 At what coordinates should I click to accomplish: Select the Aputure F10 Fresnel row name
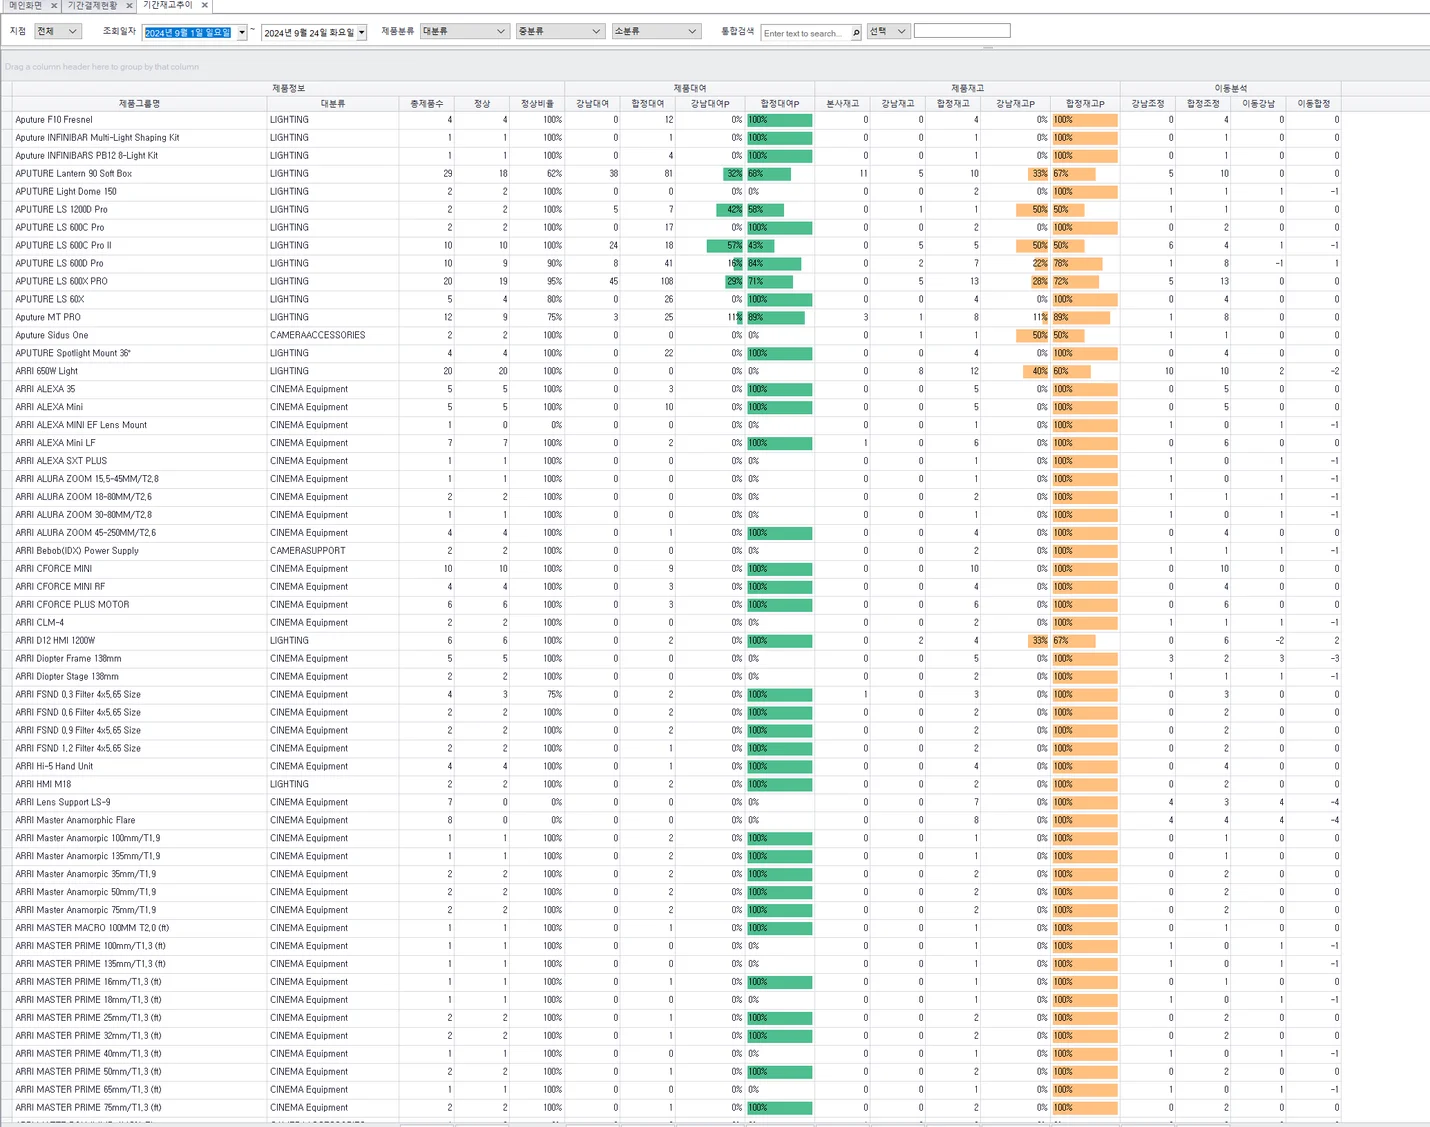(x=54, y=120)
